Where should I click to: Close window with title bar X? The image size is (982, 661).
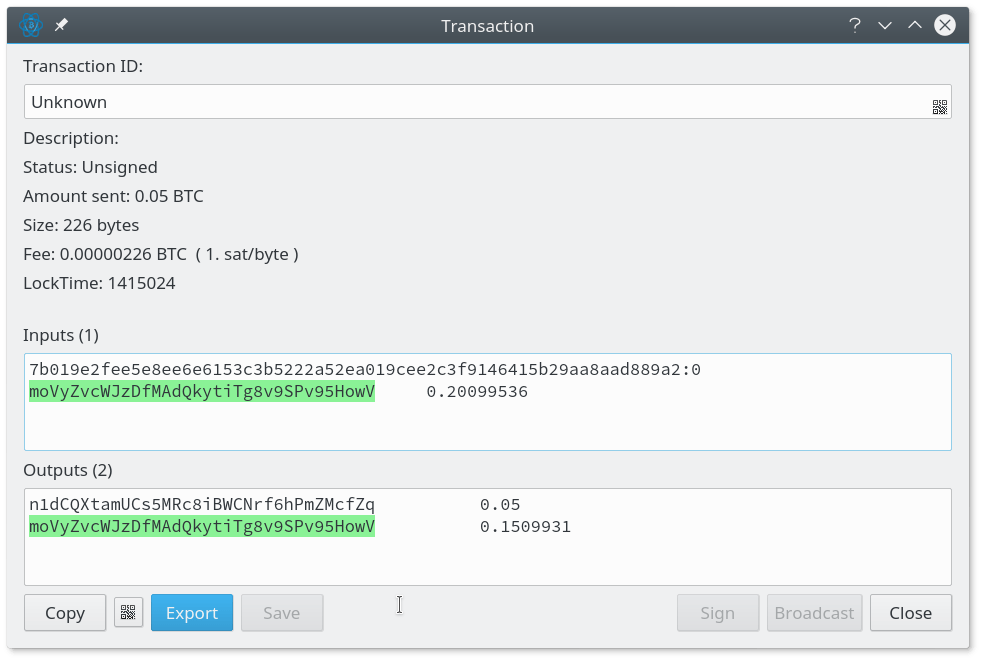coord(945,26)
